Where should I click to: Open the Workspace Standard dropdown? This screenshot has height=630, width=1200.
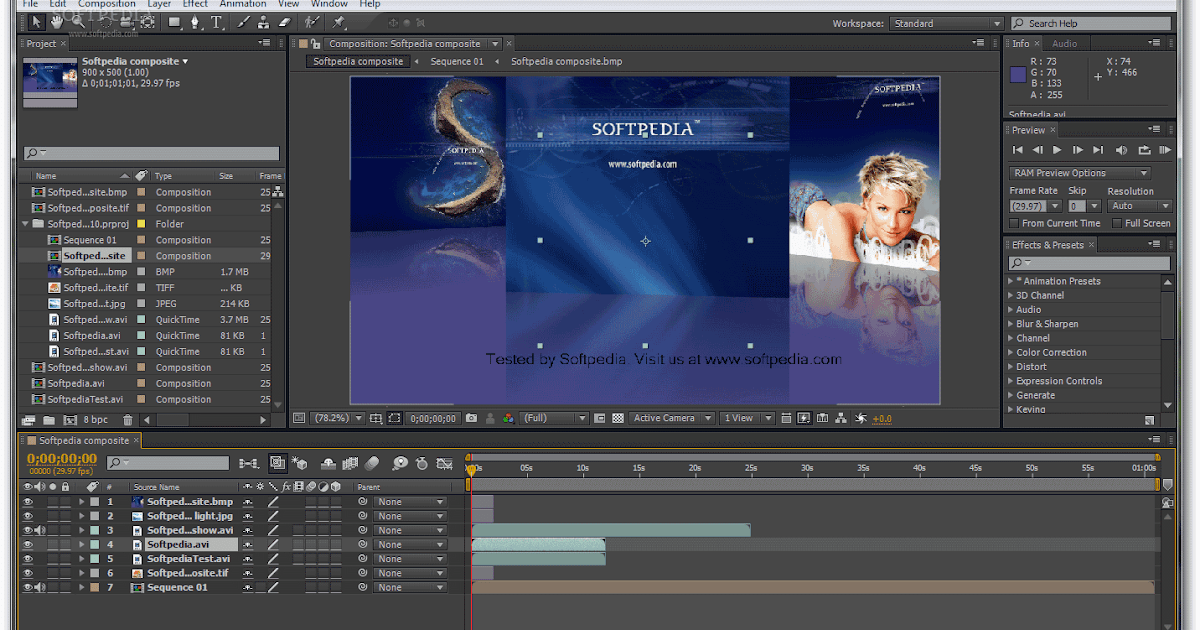(x=946, y=23)
